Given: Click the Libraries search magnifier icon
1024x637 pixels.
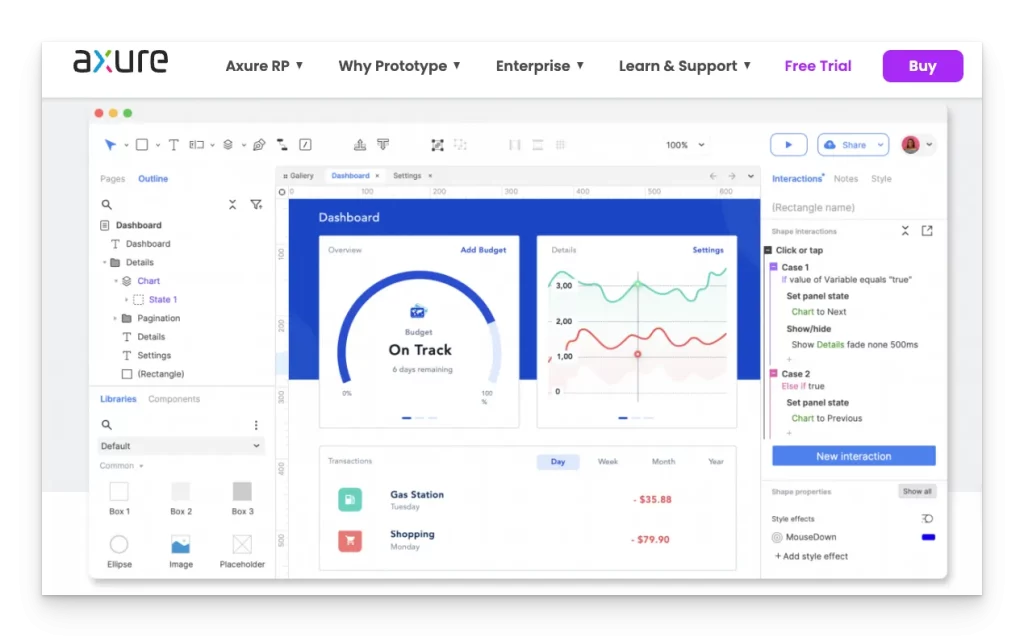Looking at the screenshot, I should pos(106,425).
